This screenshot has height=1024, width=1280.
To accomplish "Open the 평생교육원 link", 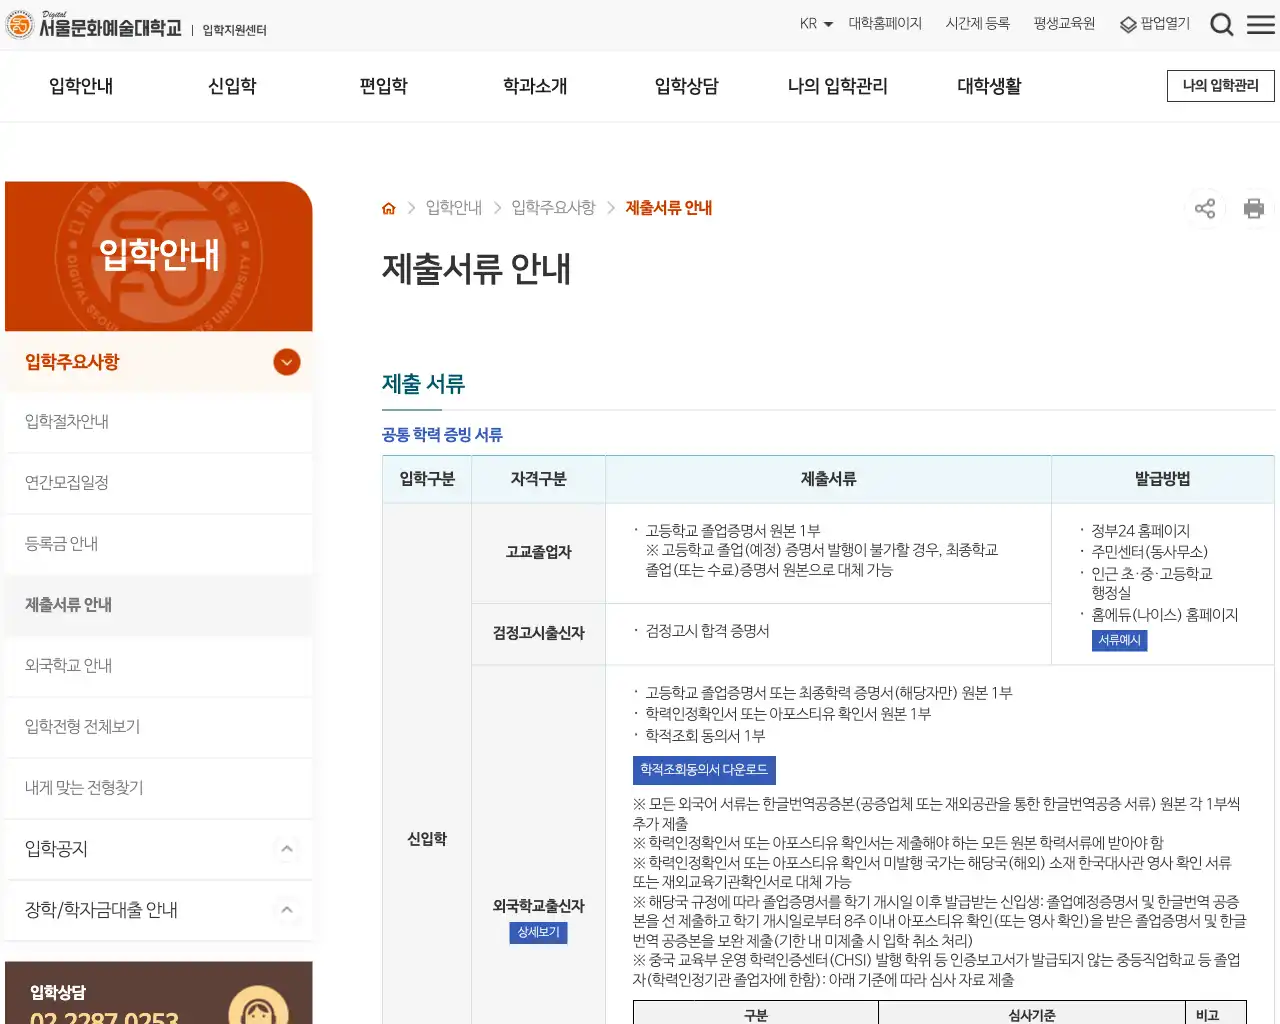I will coord(1064,23).
